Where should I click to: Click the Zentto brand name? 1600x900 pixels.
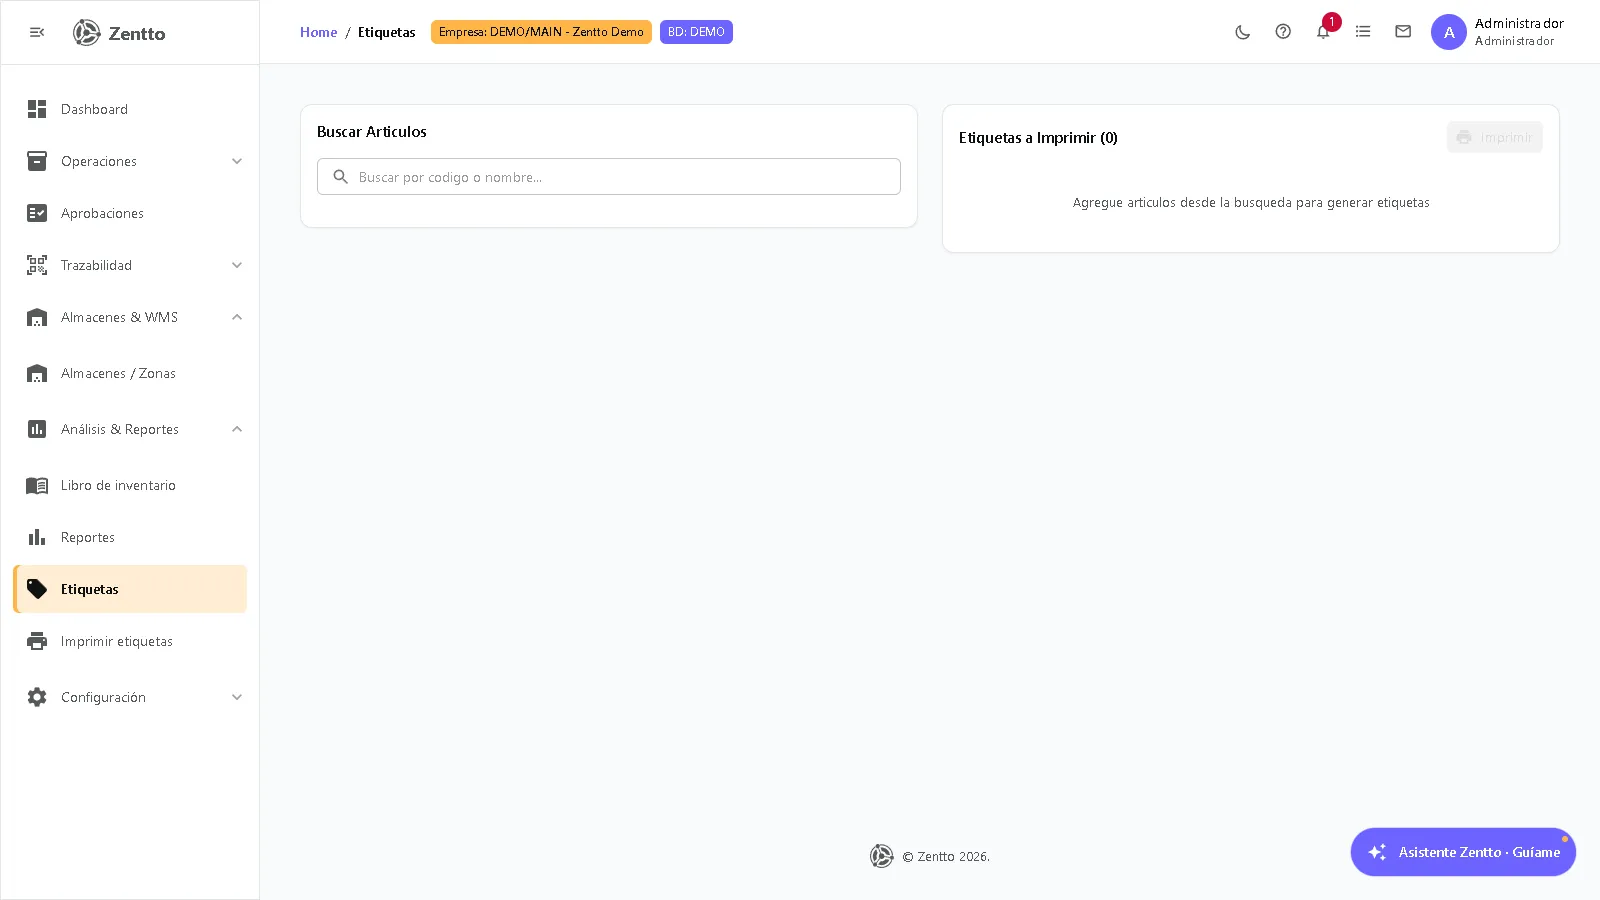coord(137,33)
